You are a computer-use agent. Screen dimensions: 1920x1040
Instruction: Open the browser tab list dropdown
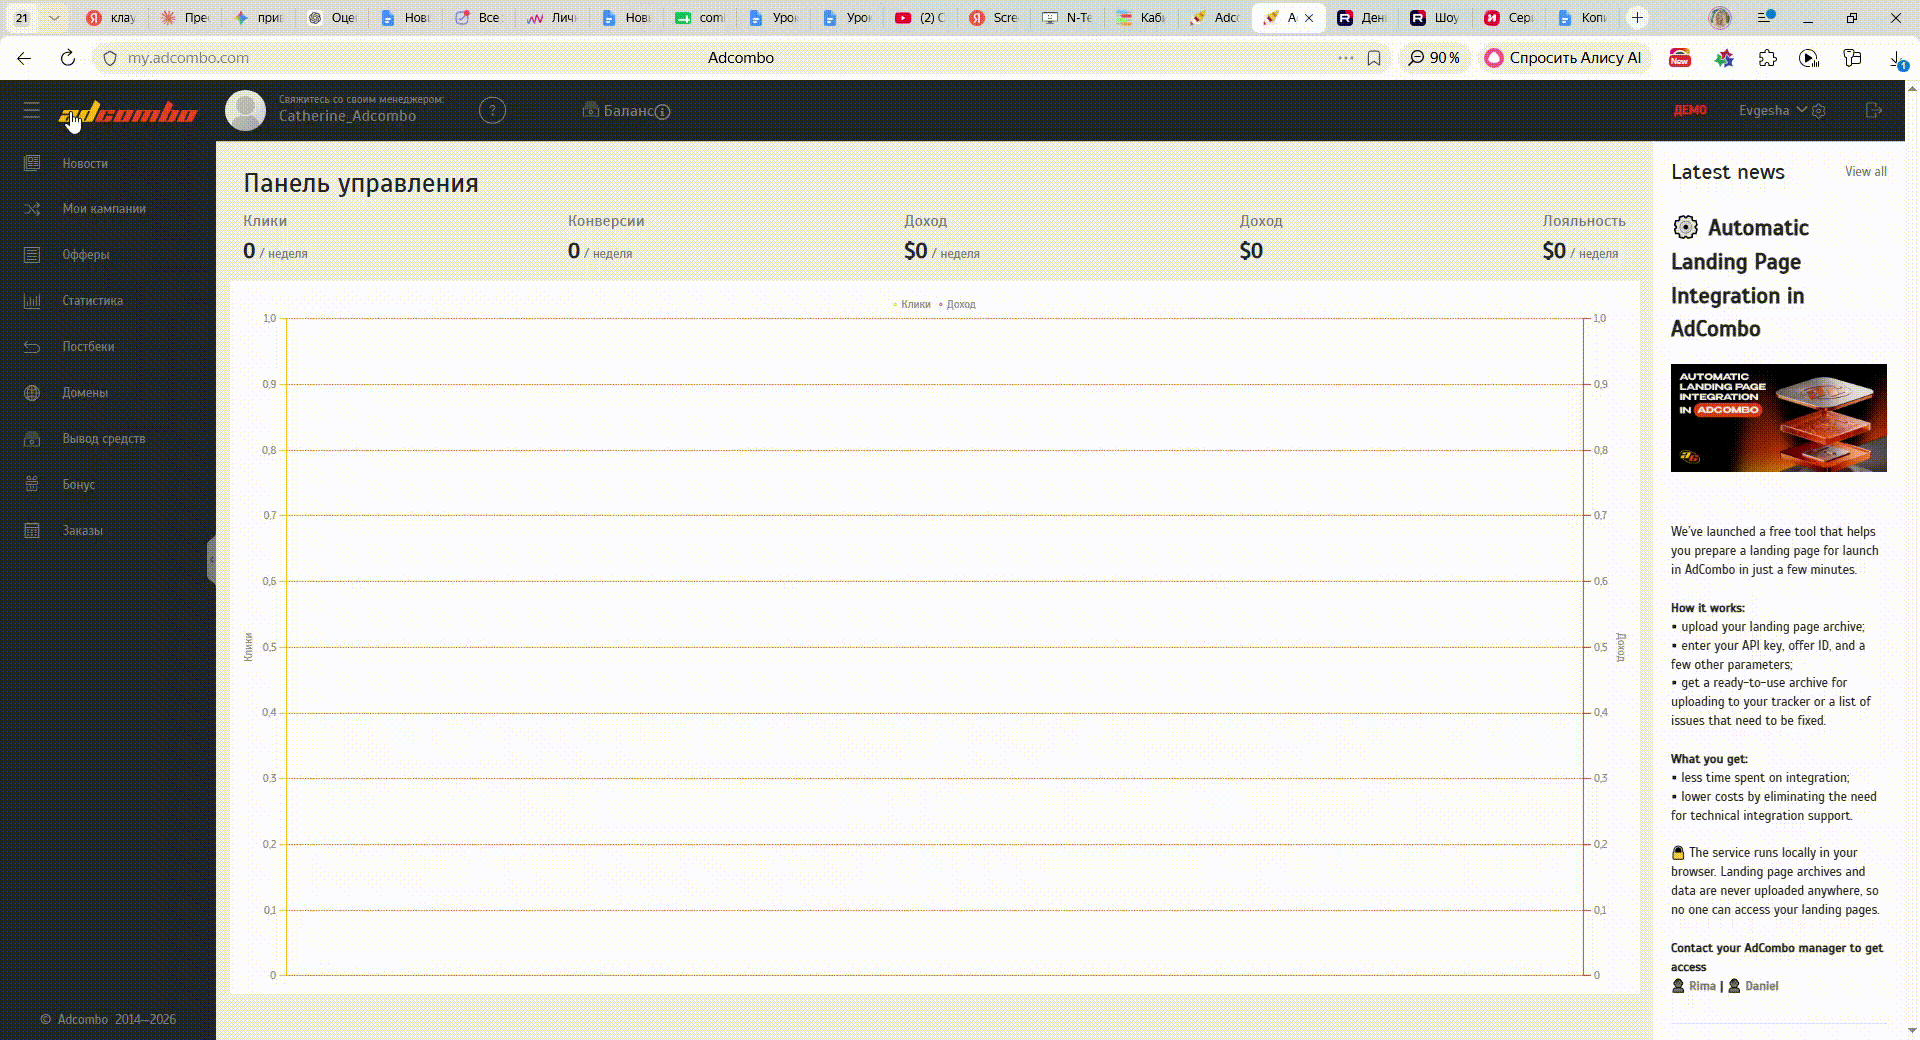point(54,17)
